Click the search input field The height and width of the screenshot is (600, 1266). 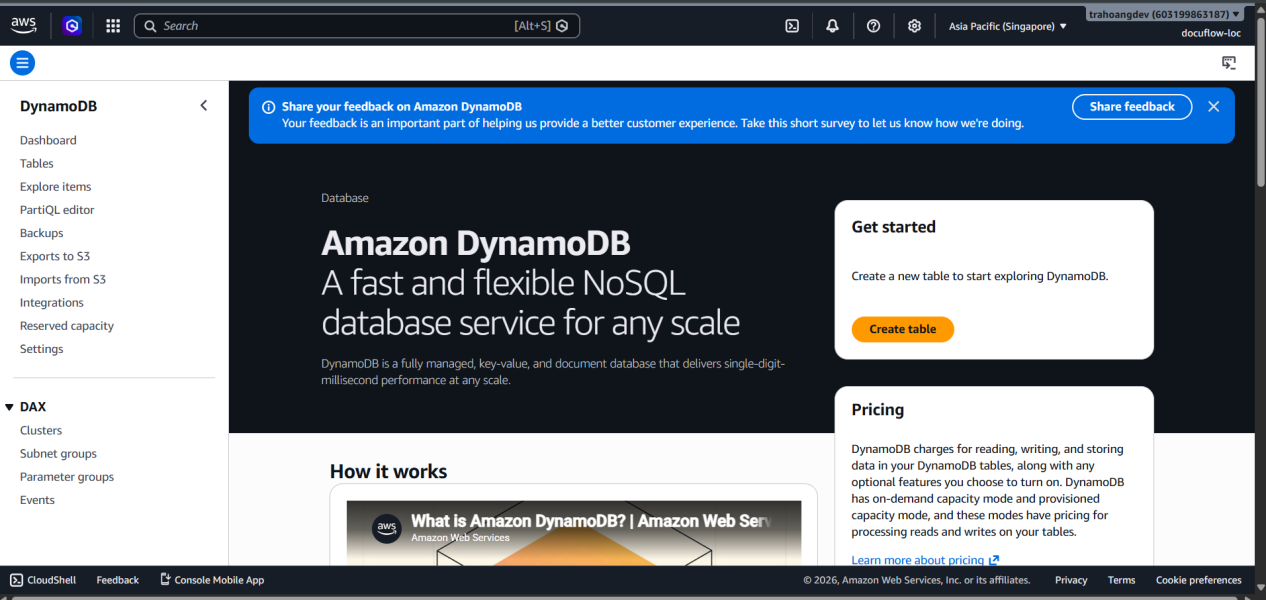(357, 26)
